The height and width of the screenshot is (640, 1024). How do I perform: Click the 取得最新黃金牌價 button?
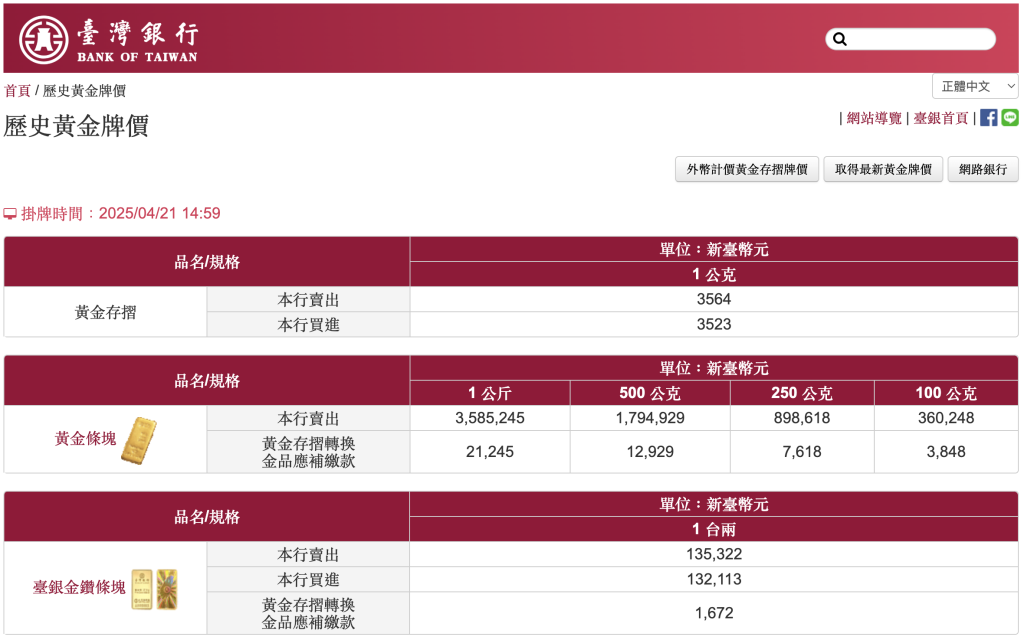tap(883, 169)
